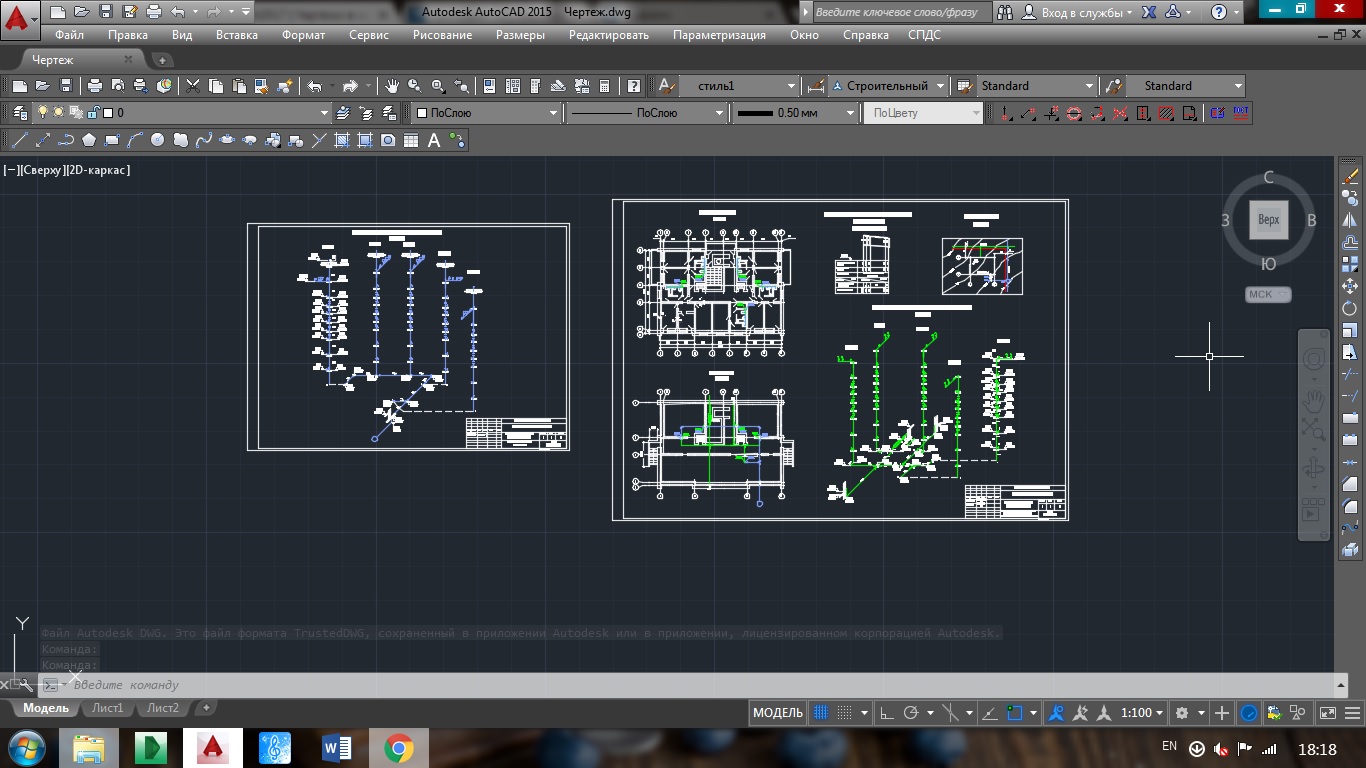Image resolution: width=1366 pixels, height=768 pixels.
Task: Click the МОДЕЛЬ status bar button
Action: point(778,713)
